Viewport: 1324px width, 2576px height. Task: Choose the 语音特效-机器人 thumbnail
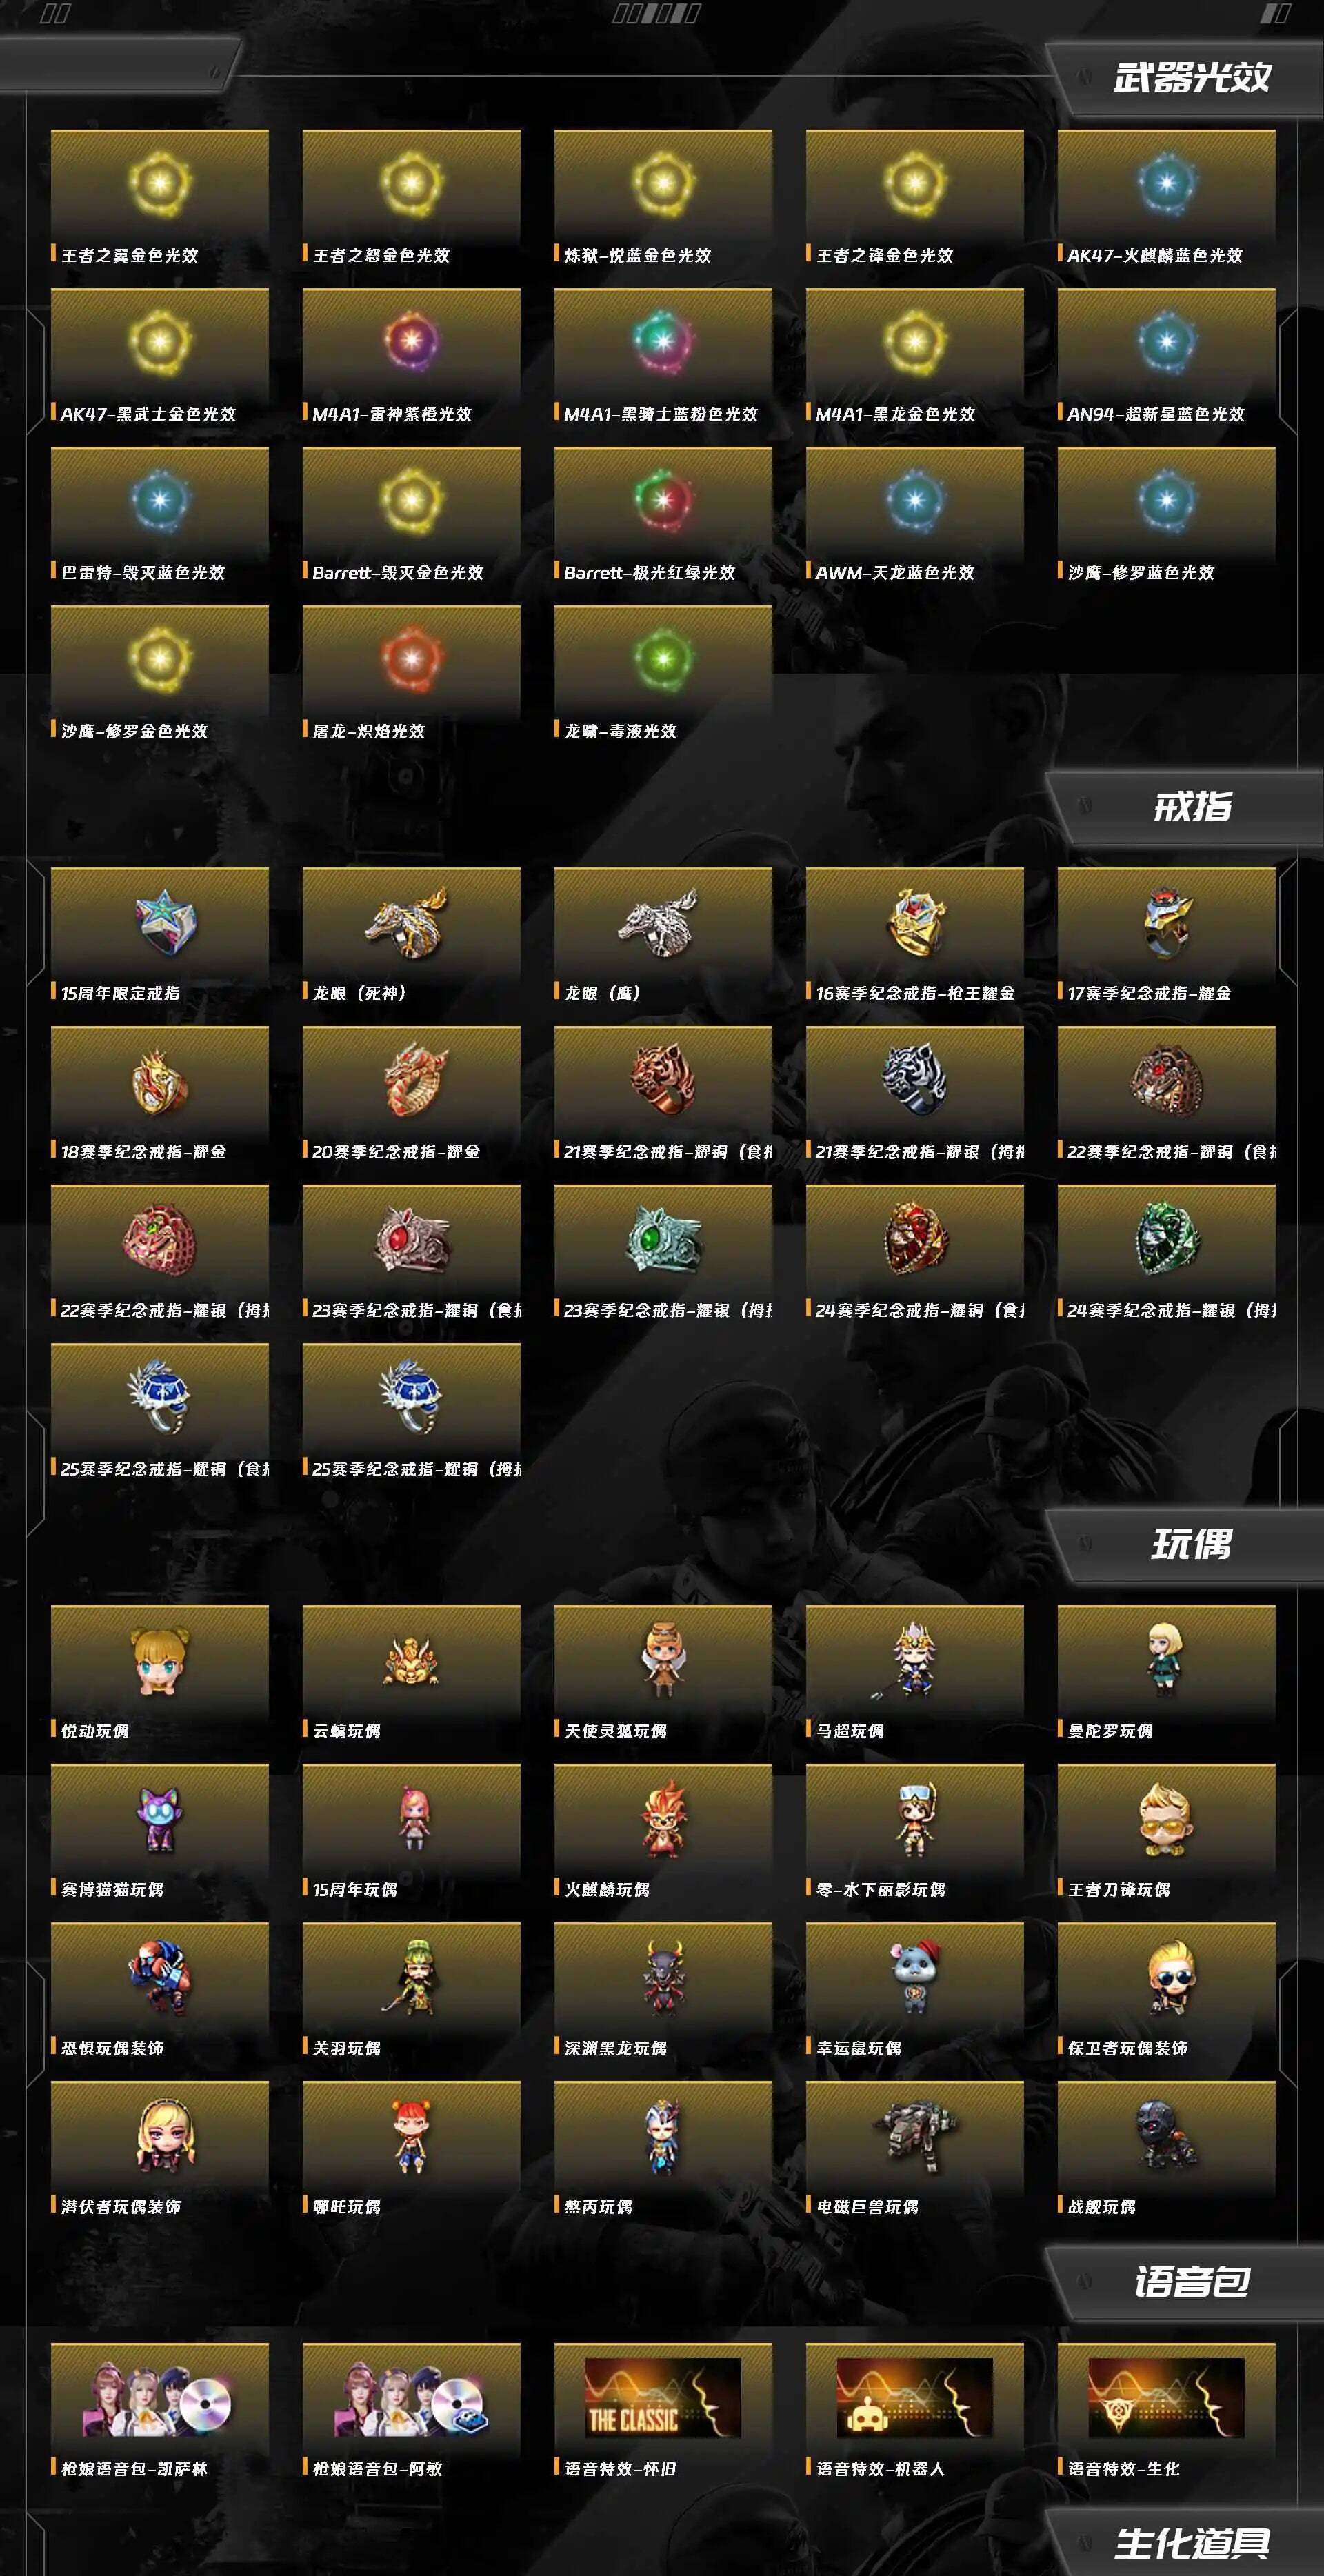(x=914, y=2398)
